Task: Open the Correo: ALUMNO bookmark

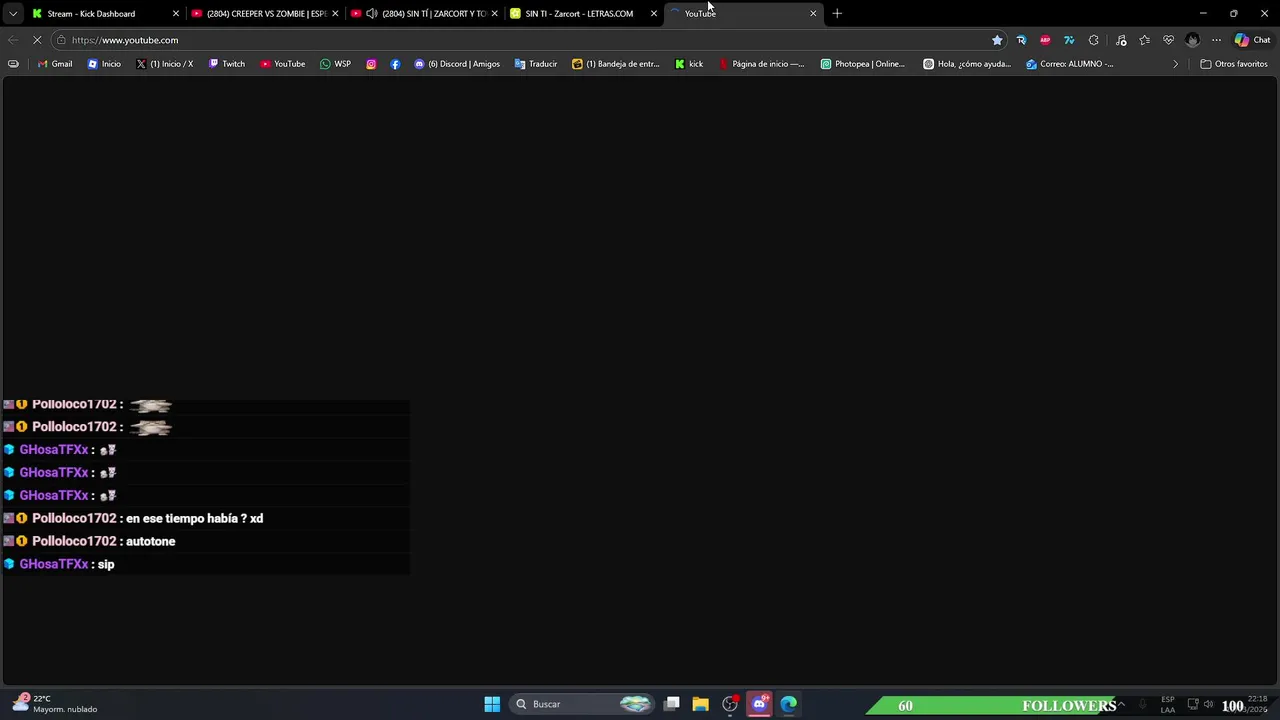Action: click(1069, 64)
